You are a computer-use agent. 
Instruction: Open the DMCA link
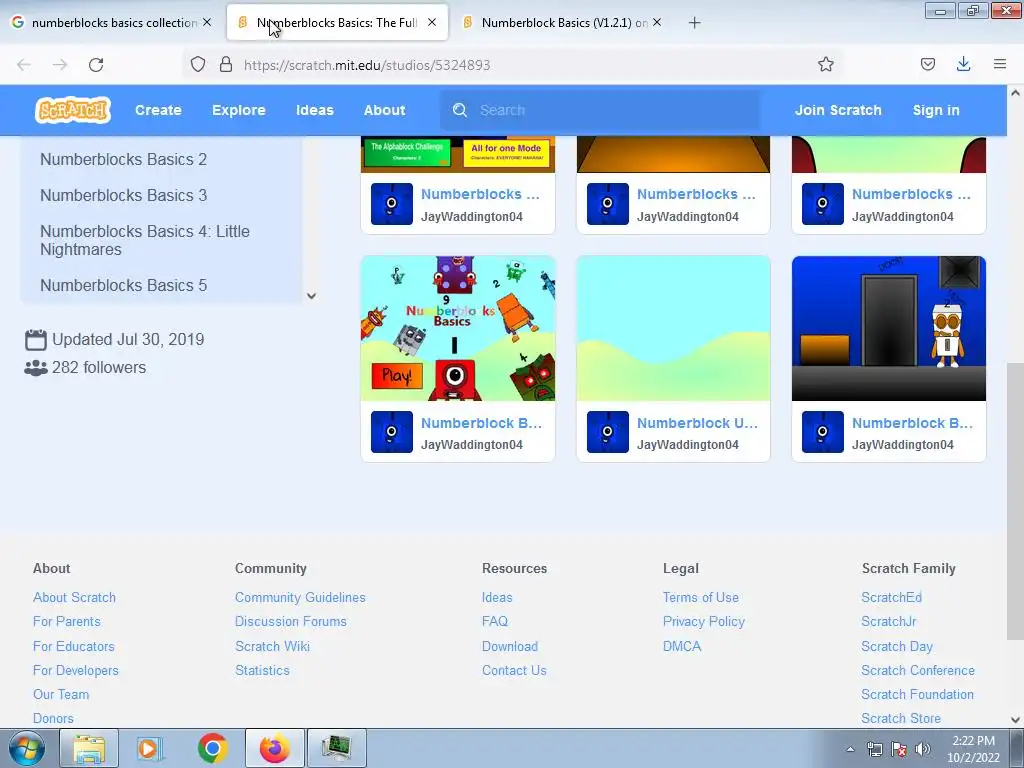click(x=682, y=646)
